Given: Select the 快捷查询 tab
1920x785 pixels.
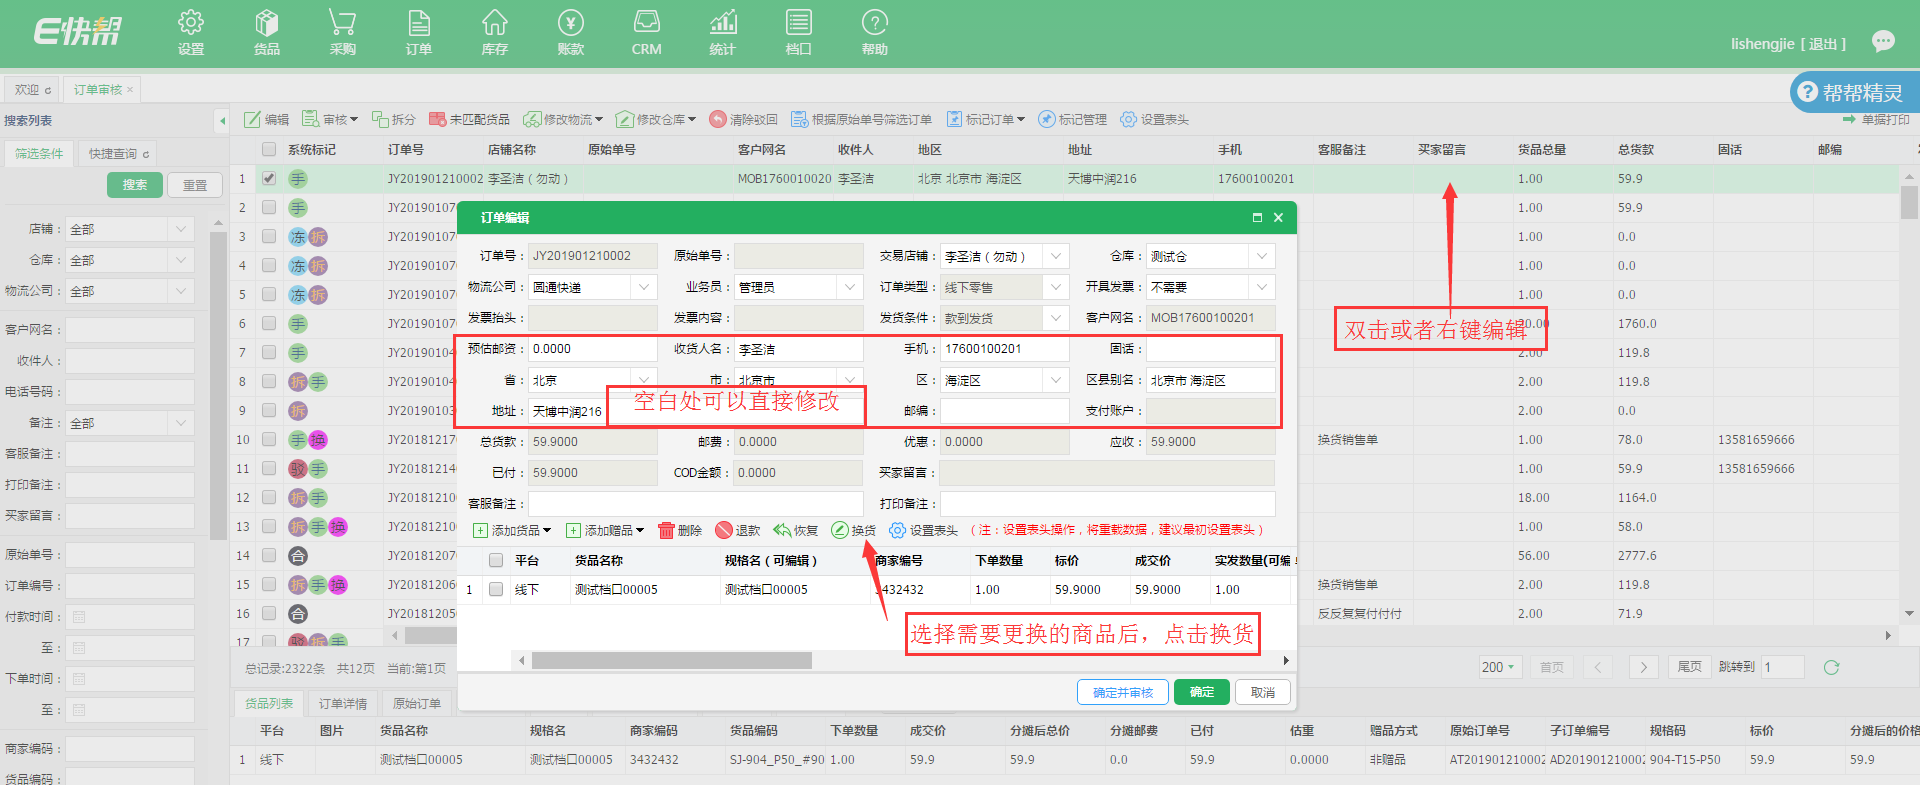Looking at the screenshot, I should 118,153.
